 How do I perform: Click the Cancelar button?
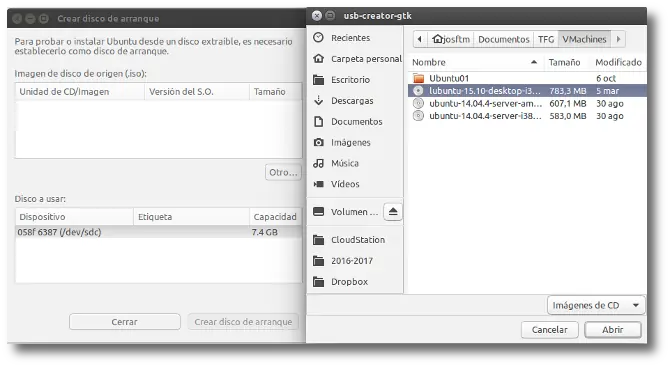coord(550,330)
